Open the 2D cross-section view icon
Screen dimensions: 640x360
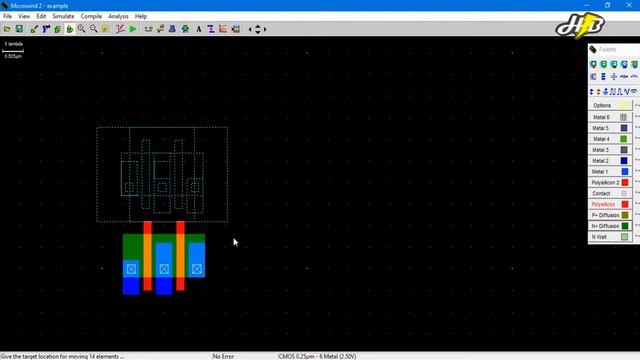160,29
